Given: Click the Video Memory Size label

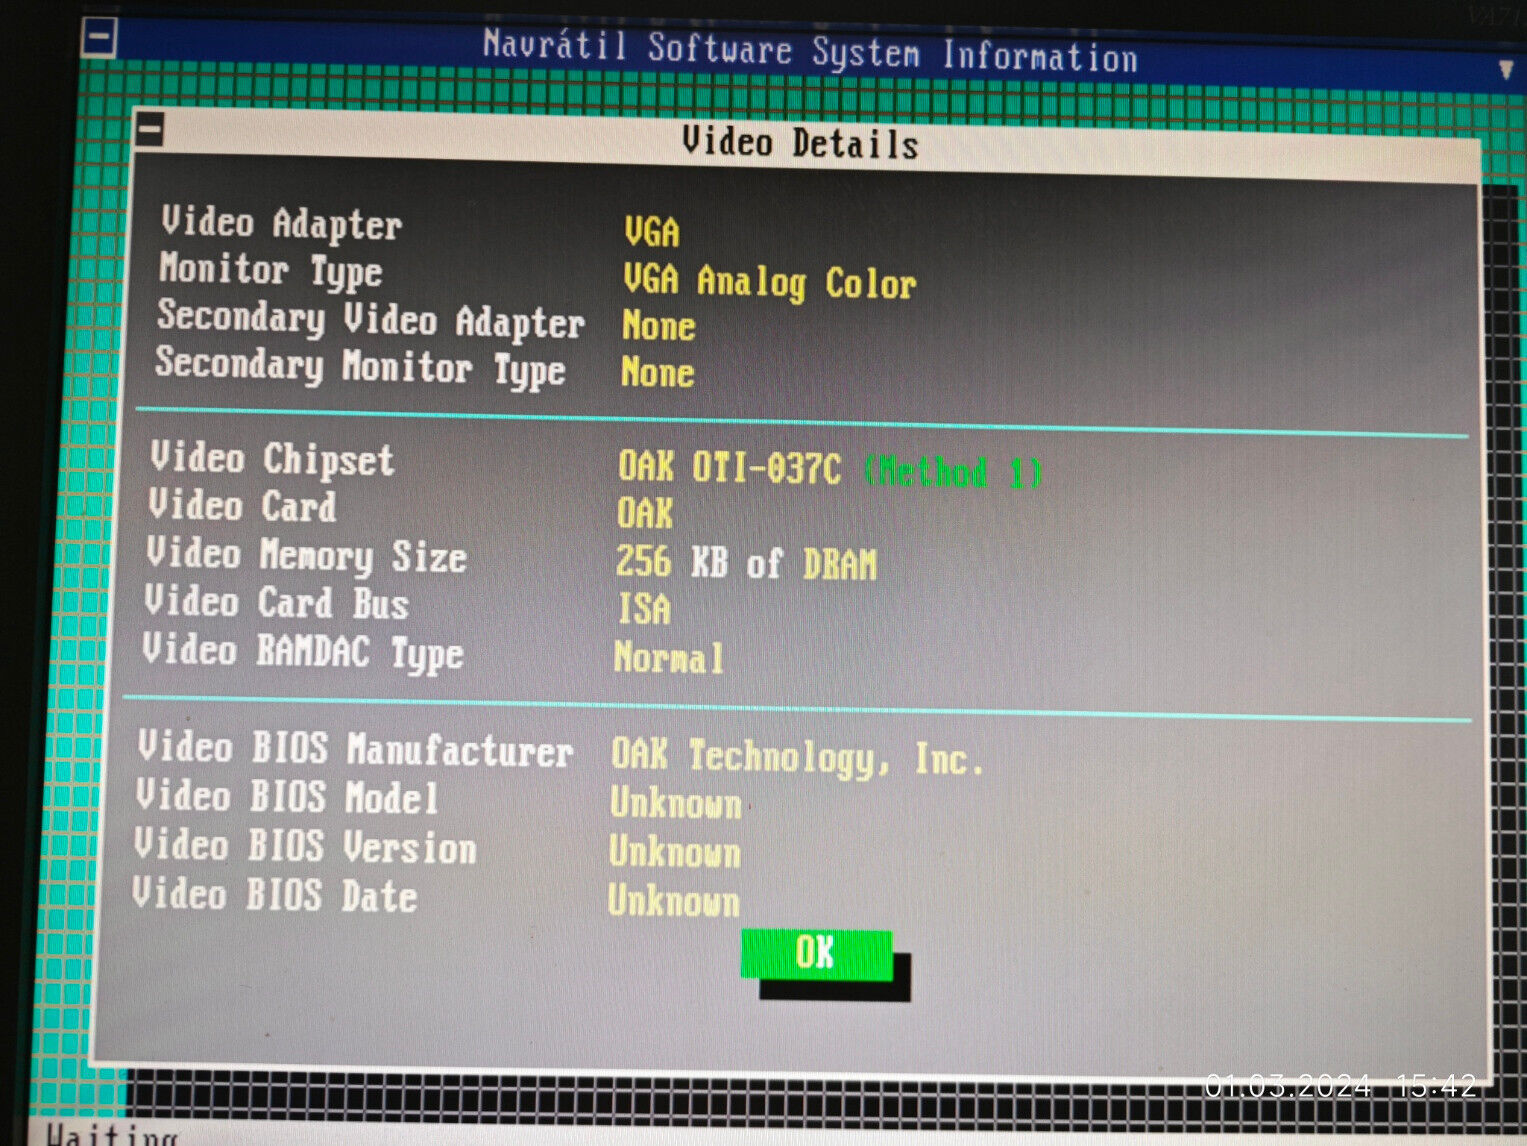Looking at the screenshot, I should pyautogui.click(x=306, y=555).
